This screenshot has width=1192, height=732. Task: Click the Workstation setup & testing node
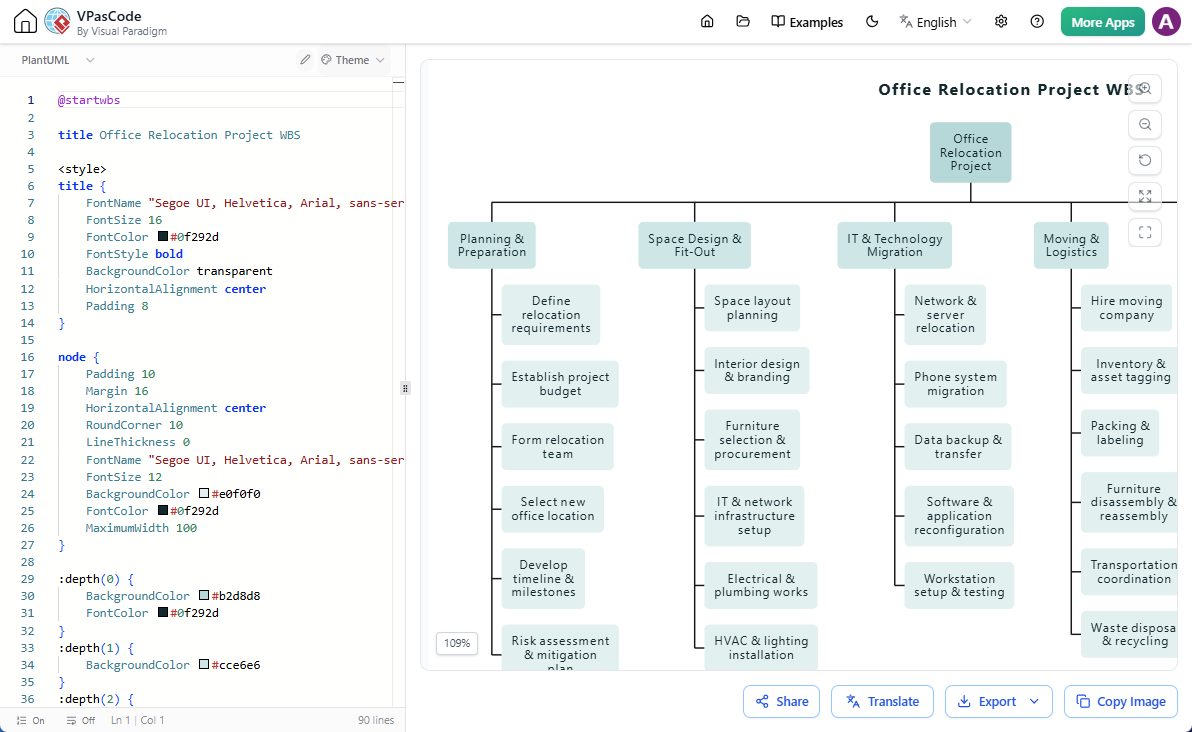pos(959,585)
